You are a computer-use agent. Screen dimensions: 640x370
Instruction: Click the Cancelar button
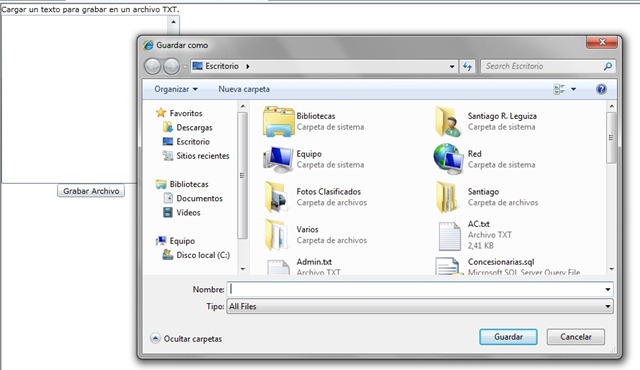point(576,337)
